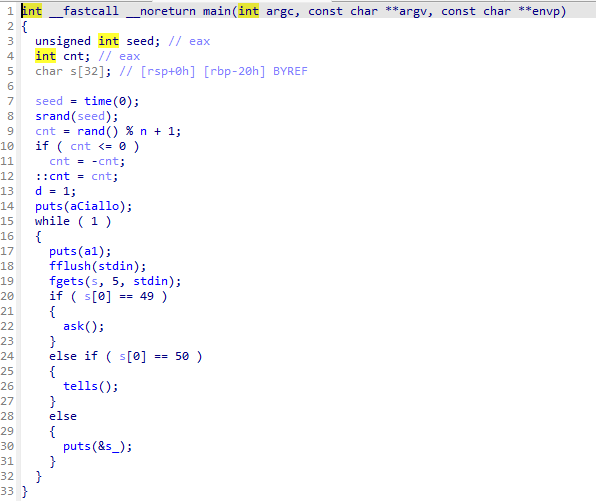596x501 pixels.
Task: Click the fflush function call
Action: (x=70, y=266)
